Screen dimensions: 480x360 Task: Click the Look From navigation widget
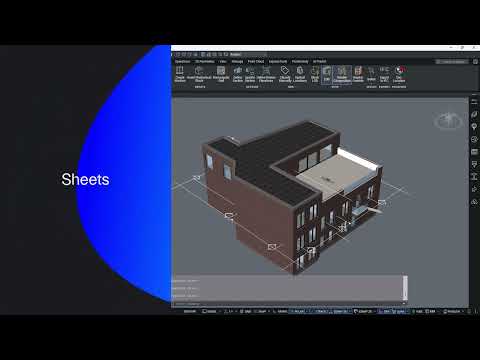click(449, 121)
